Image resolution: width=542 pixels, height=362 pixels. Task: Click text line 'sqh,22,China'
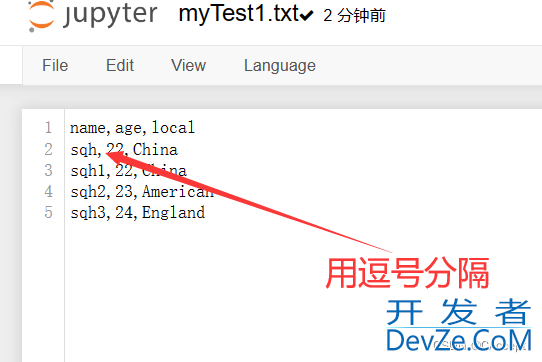(124, 149)
